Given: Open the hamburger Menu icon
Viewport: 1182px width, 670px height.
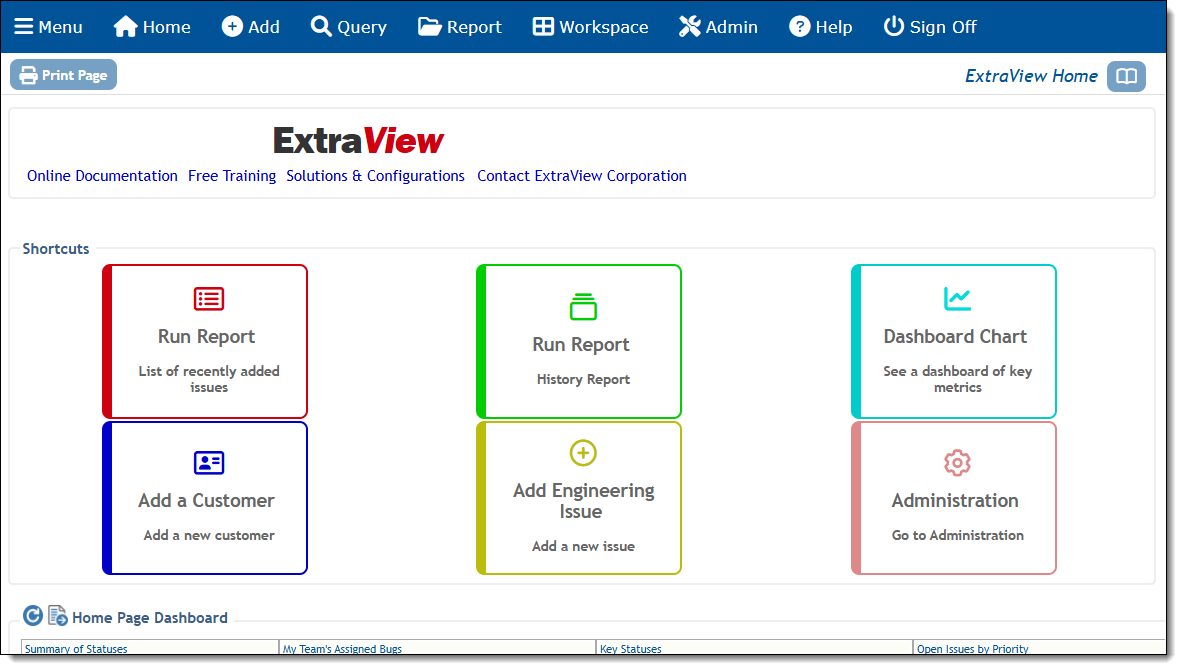Looking at the screenshot, I should coord(23,27).
